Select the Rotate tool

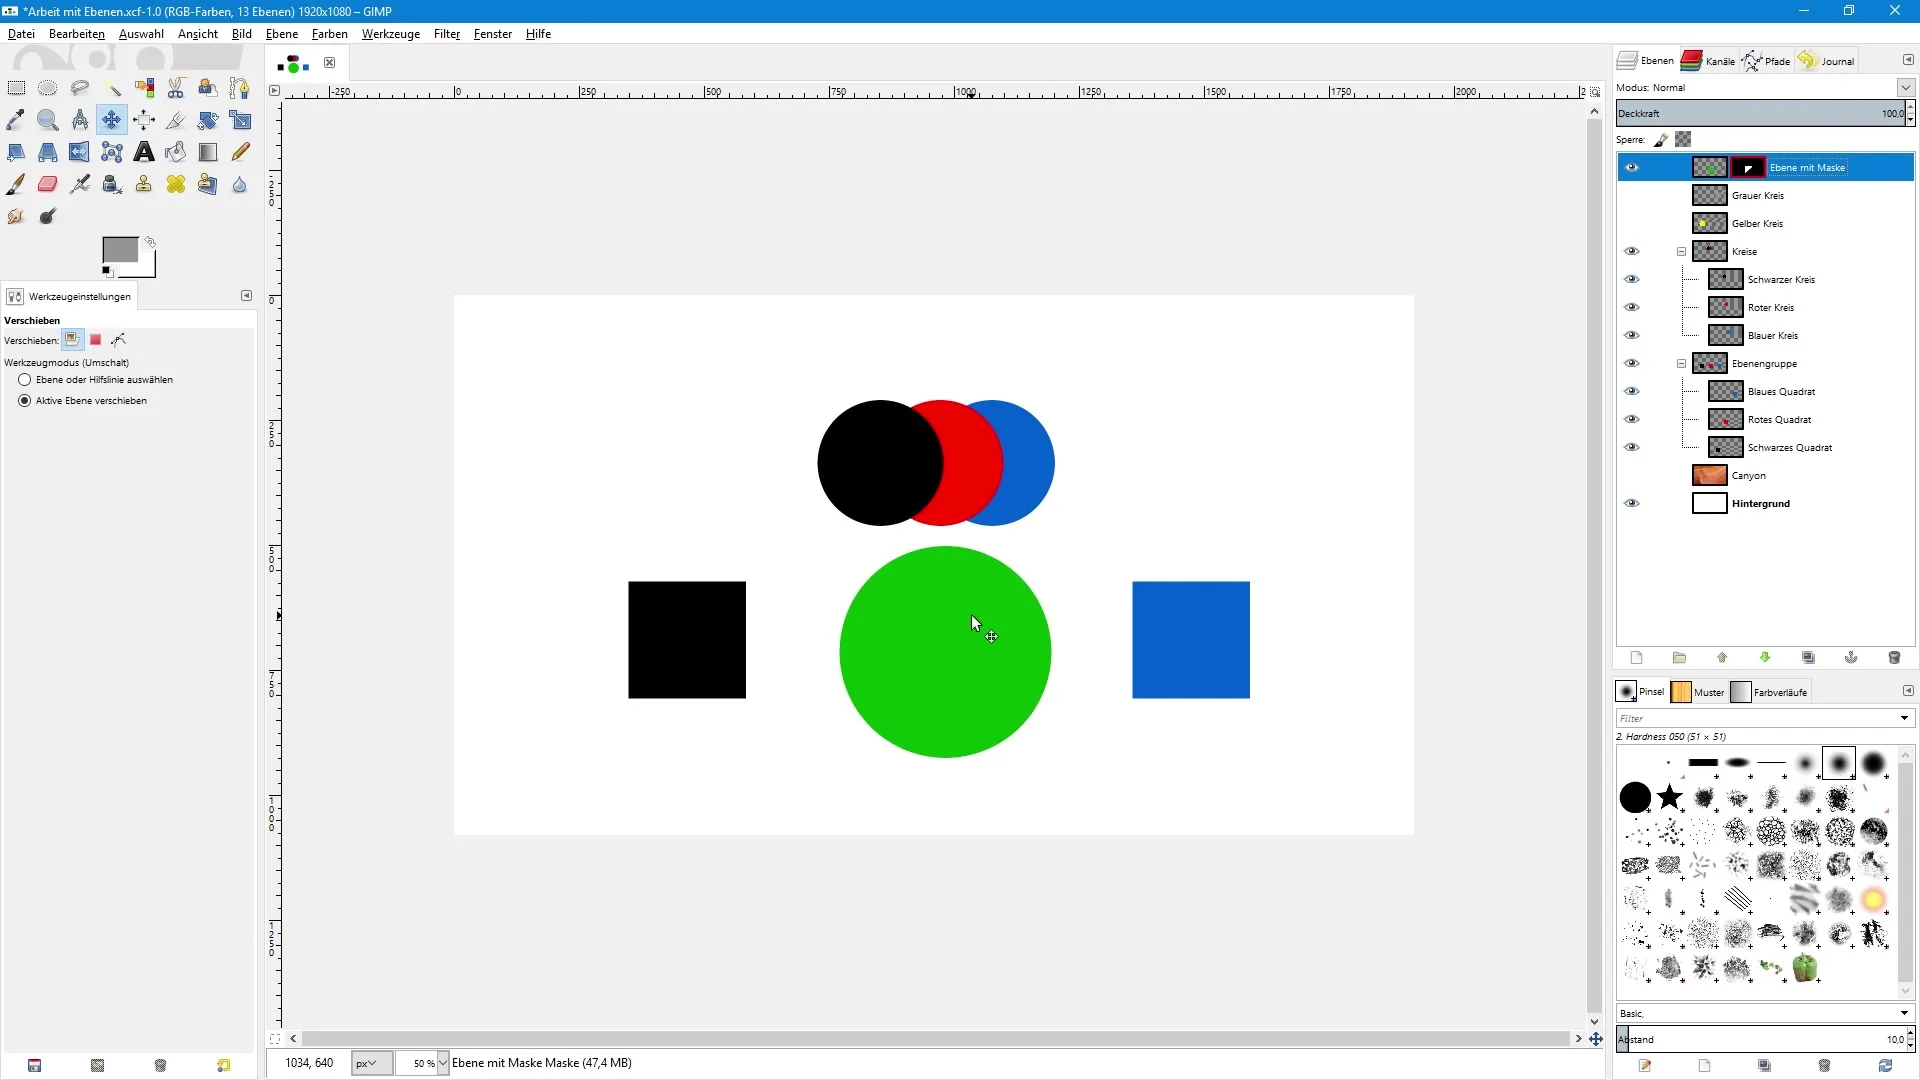click(208, 120)
